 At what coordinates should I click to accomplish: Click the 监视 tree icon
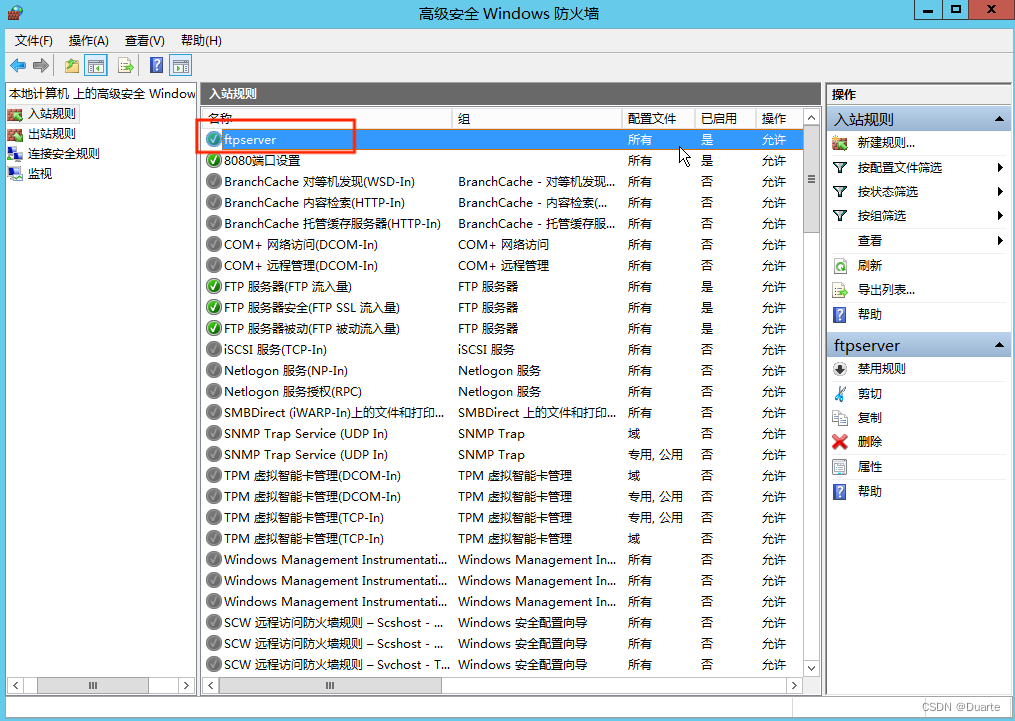[x=15, y=173]
